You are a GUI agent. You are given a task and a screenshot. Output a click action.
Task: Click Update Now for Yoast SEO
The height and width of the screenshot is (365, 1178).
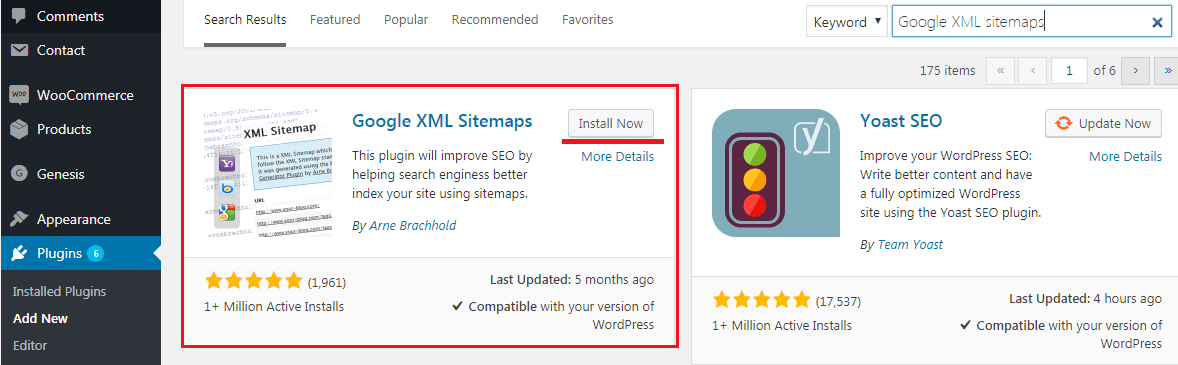pyautogui.click(x=1104, y=123)
